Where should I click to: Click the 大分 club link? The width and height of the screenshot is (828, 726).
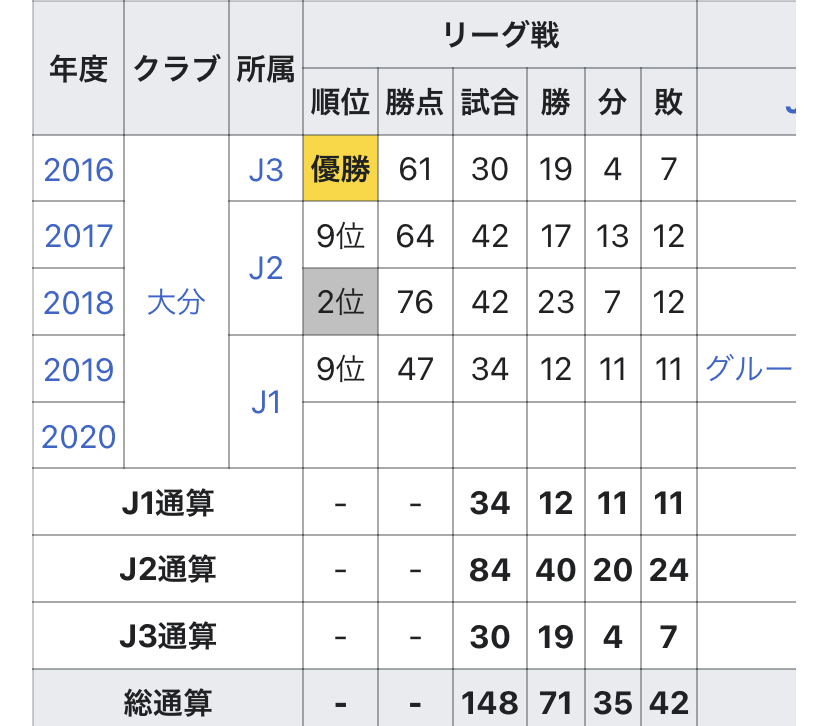[x=175, y=303]
